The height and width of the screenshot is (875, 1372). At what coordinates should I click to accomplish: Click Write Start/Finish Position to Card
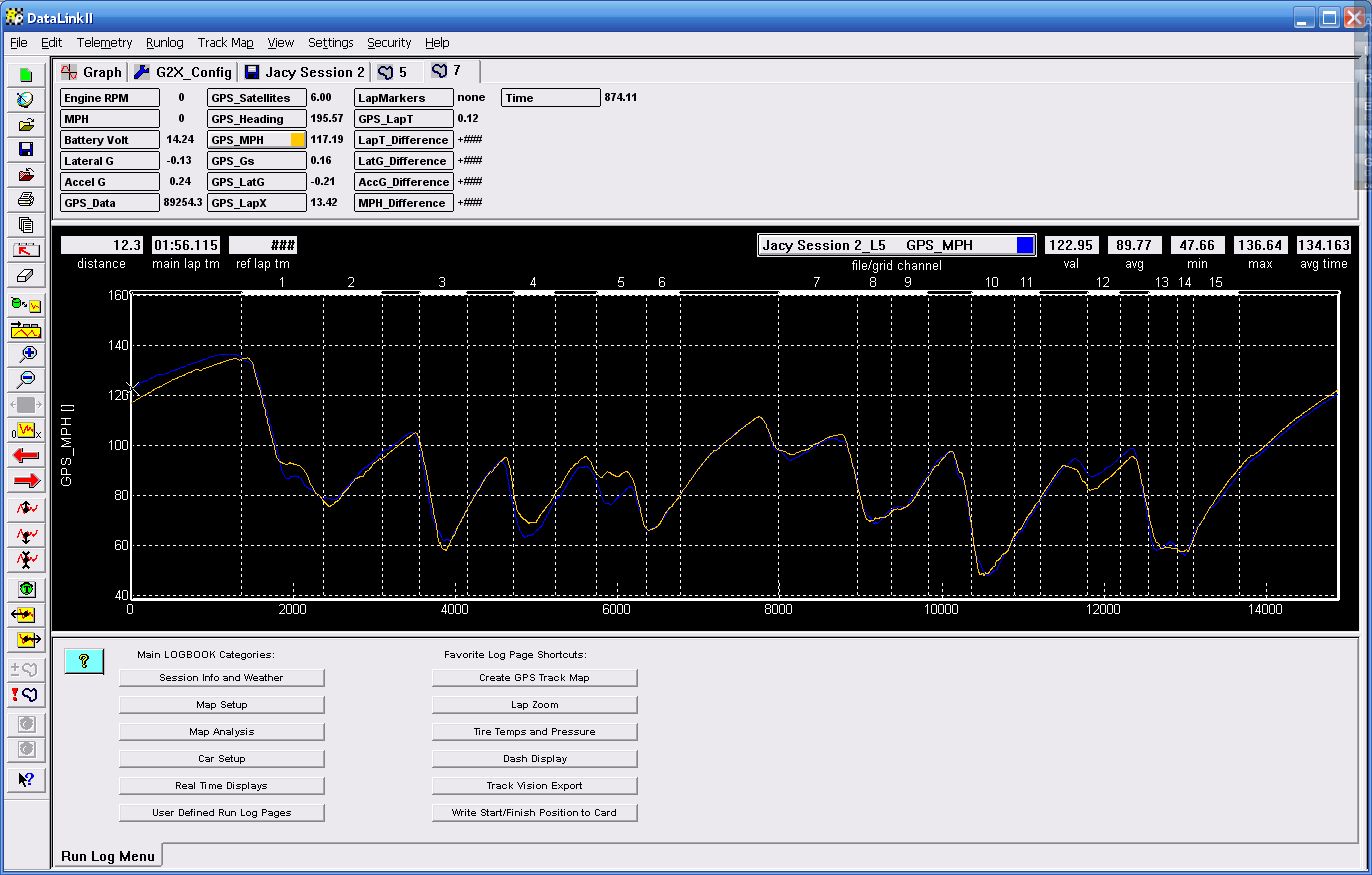[534, 812]
